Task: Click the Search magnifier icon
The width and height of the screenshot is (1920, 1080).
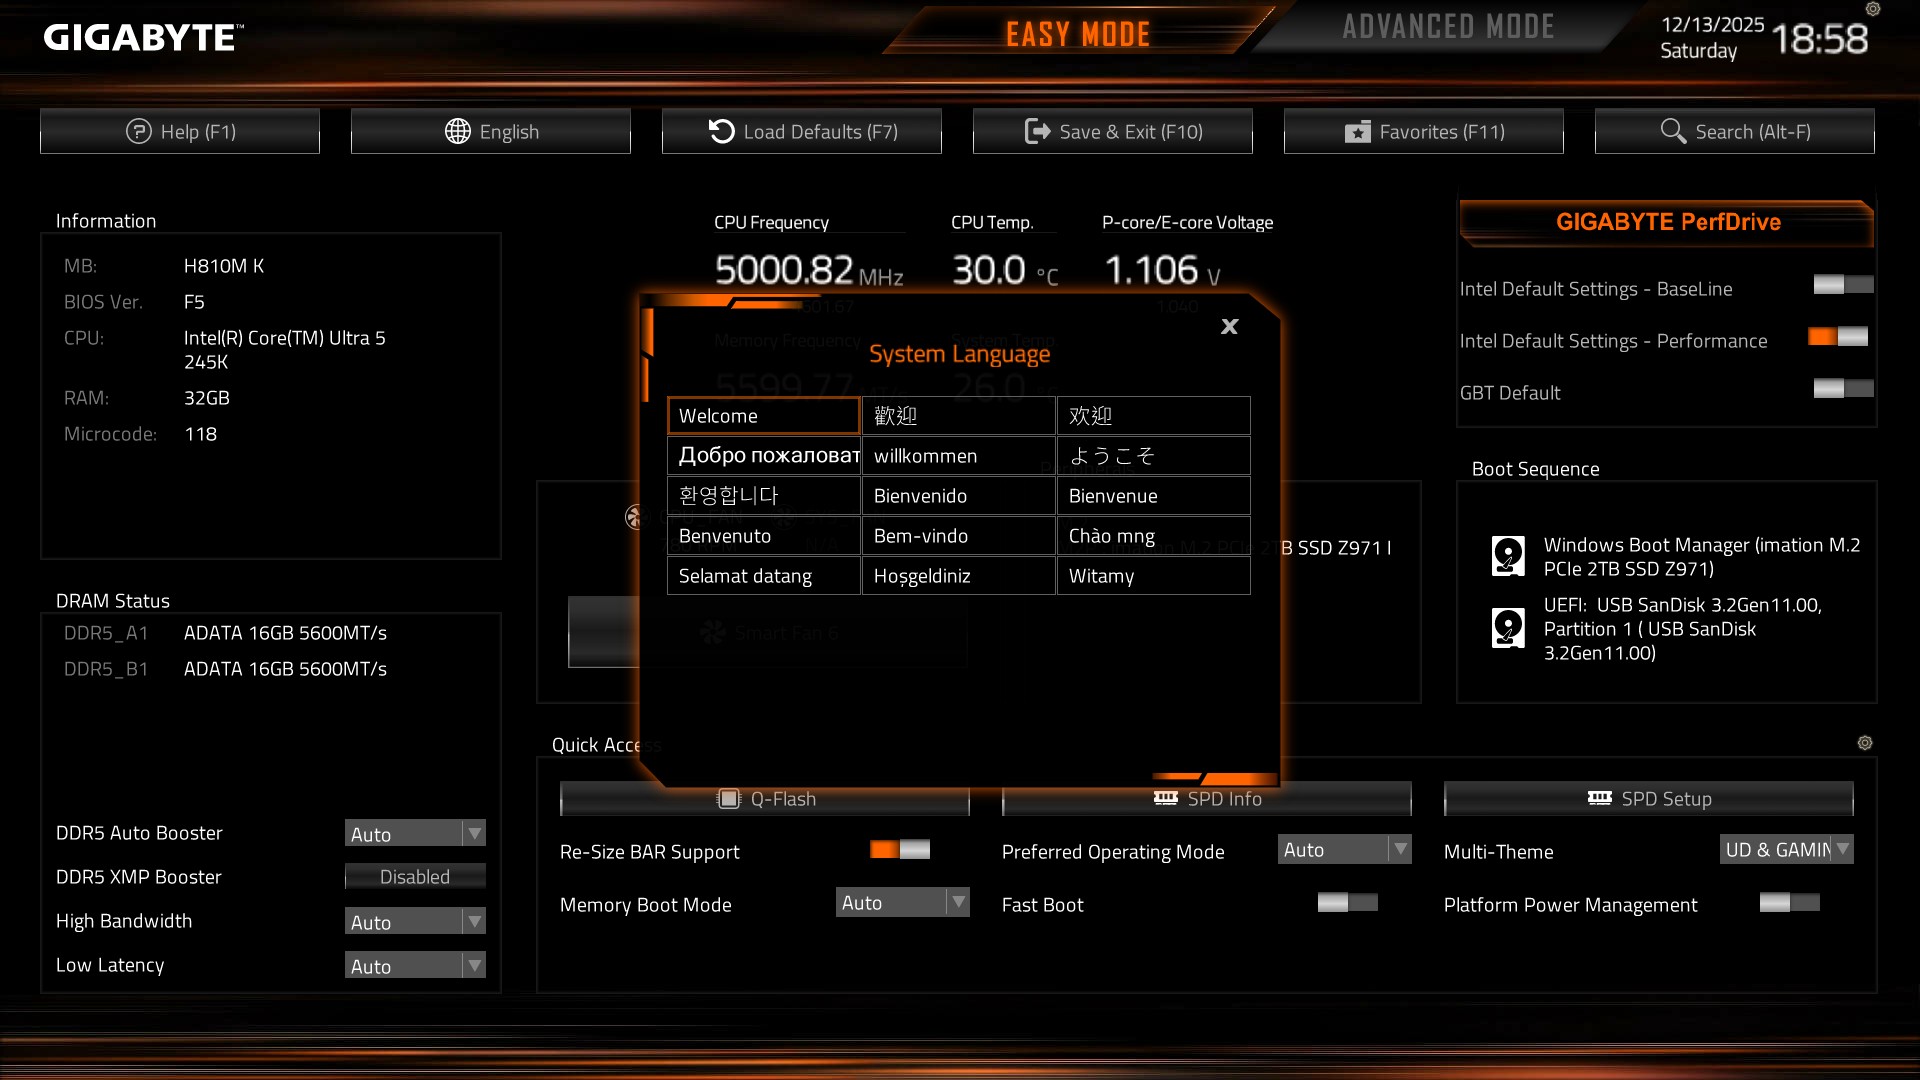Action: [1672, 131]
